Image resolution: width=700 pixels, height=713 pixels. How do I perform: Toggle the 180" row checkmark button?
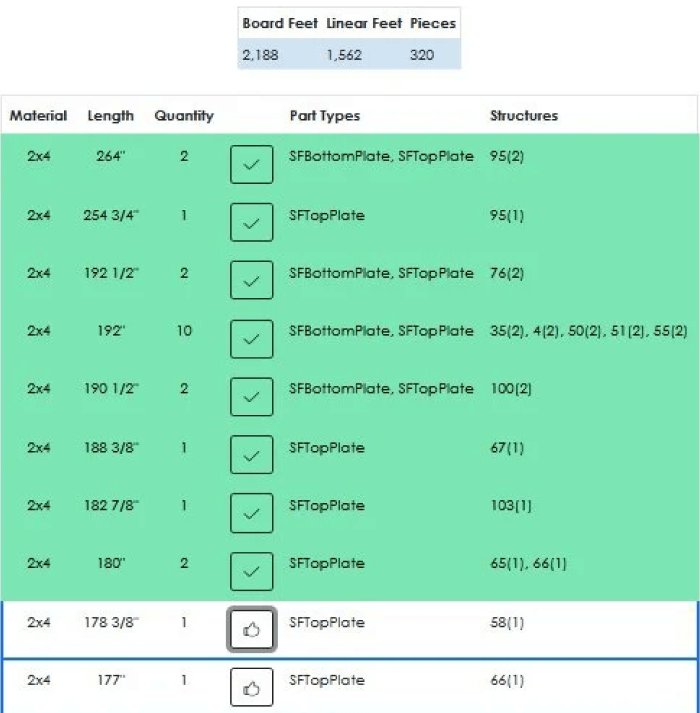point(251,570)
